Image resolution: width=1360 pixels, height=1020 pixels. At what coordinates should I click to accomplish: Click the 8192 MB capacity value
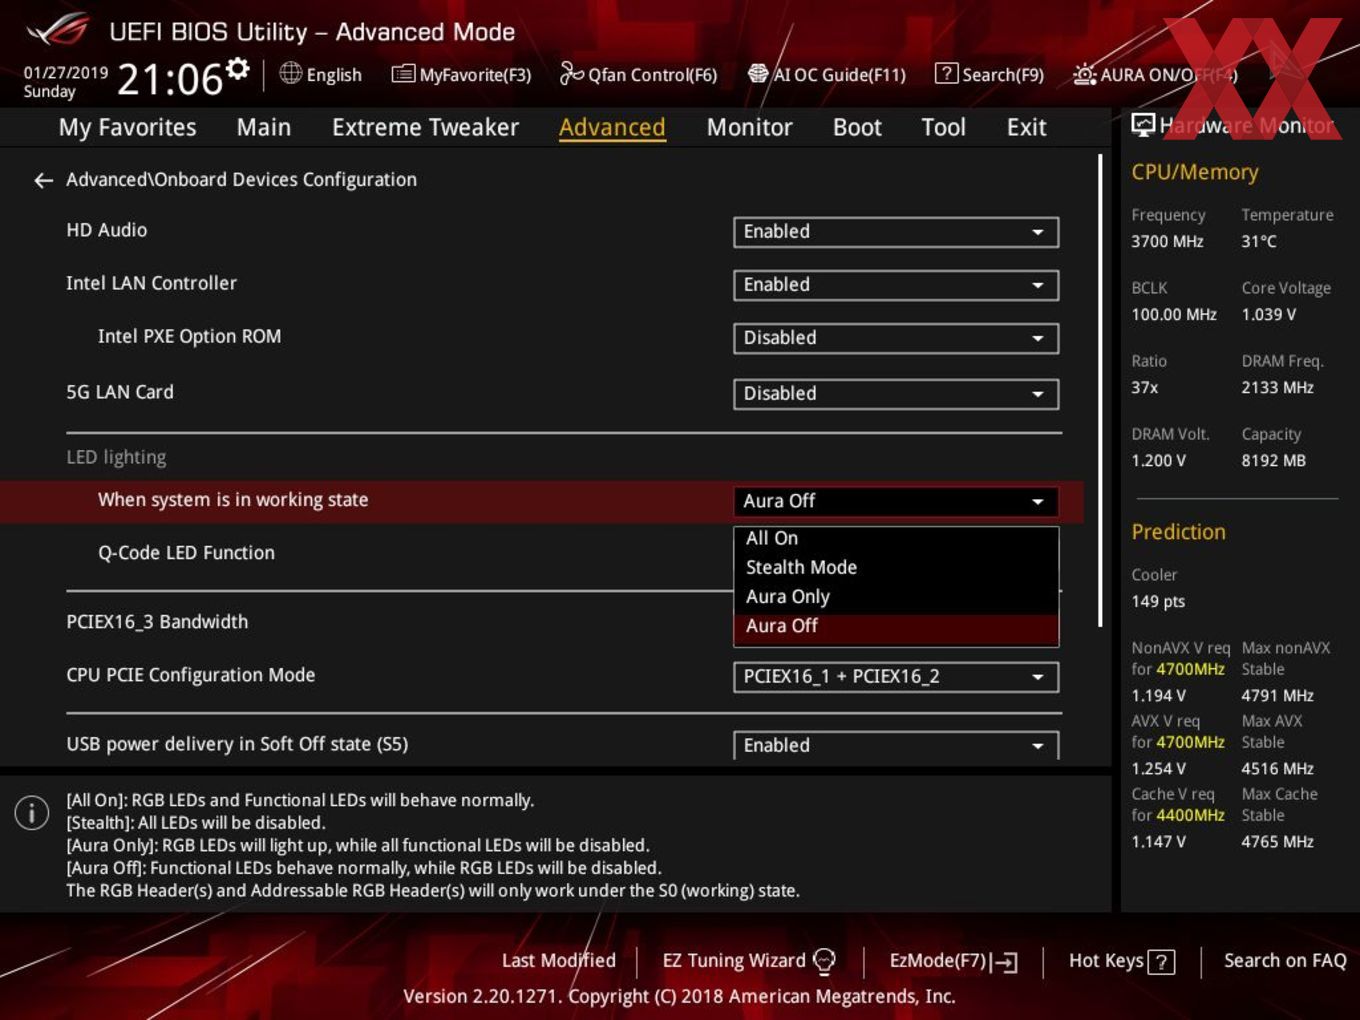click(1273, 460)
